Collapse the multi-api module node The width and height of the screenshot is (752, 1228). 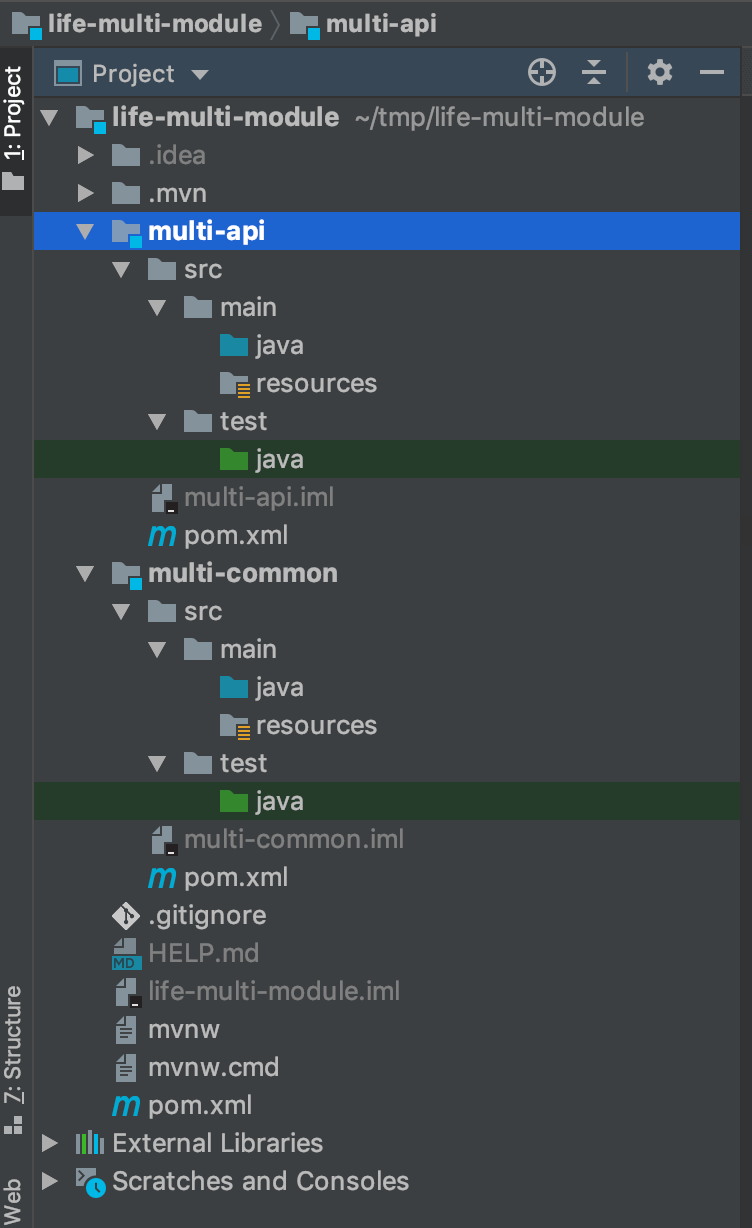(85, 232)
